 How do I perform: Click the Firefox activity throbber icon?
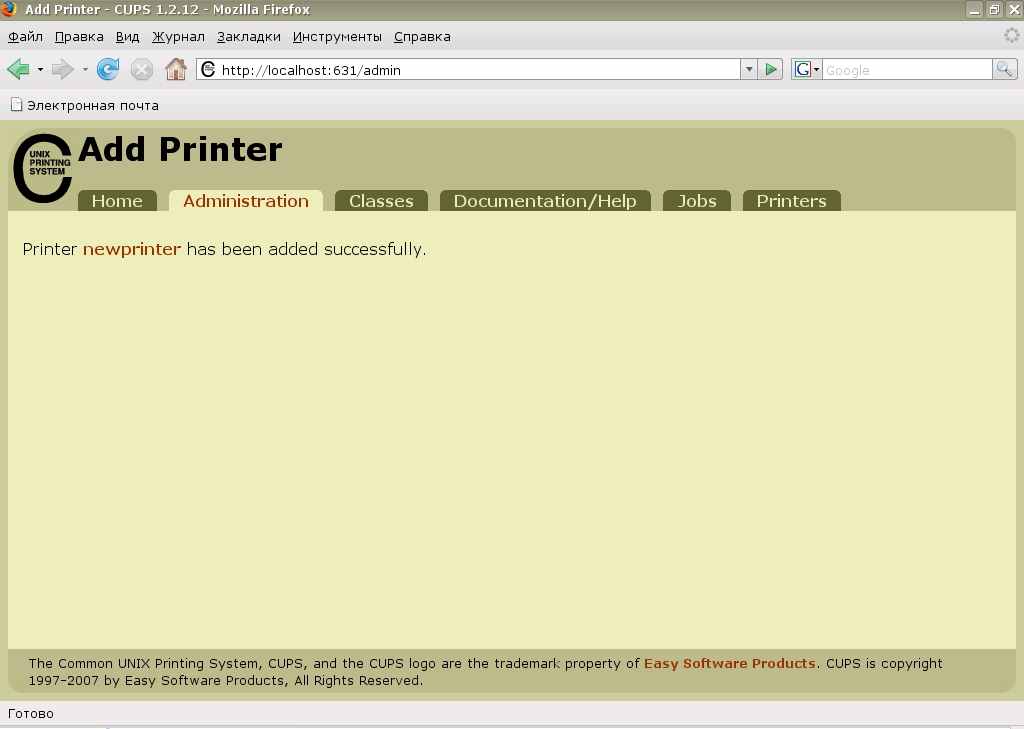[1011, 35]
